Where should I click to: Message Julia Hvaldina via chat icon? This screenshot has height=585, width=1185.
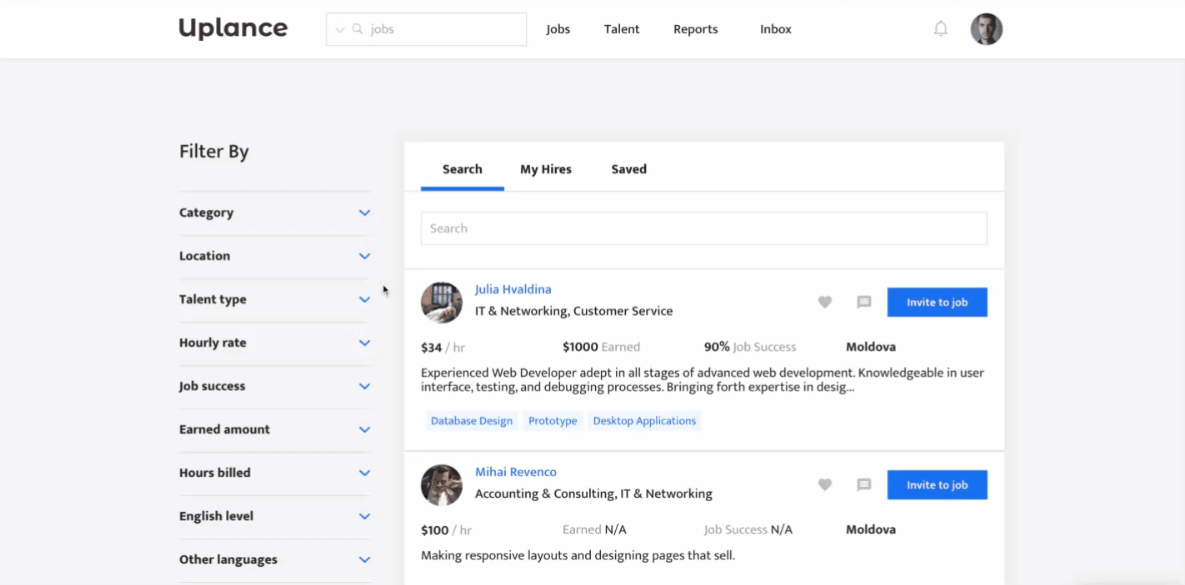coord(864,302)
